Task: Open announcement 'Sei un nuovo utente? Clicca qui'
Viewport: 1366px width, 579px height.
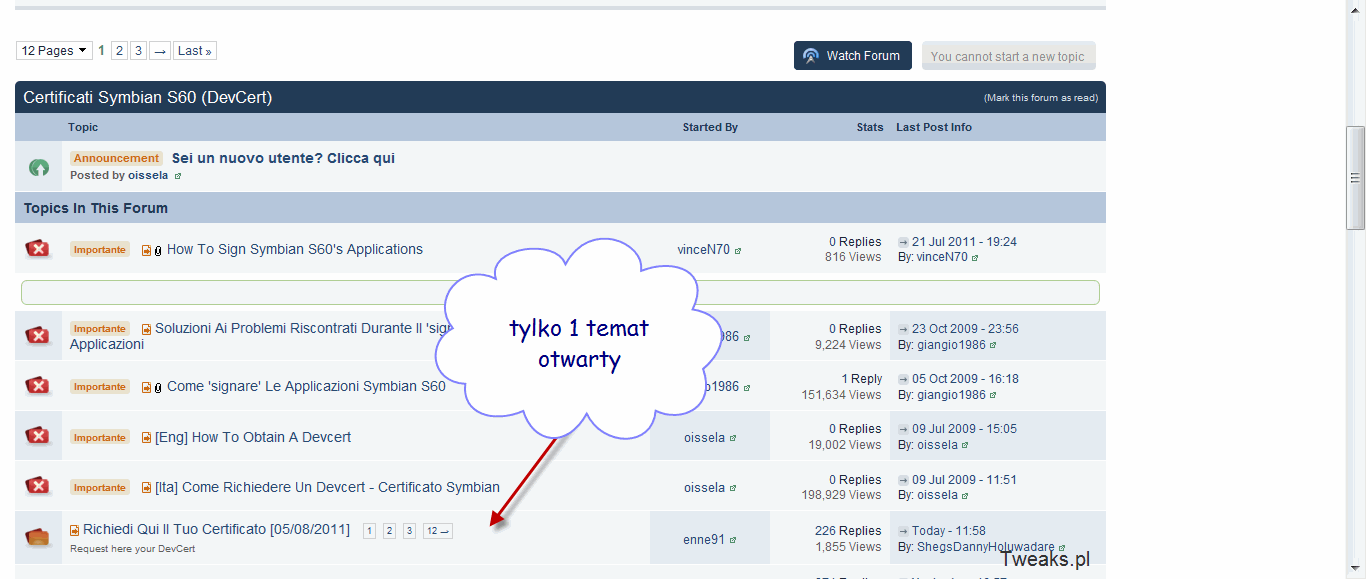Action: (283, 158)
